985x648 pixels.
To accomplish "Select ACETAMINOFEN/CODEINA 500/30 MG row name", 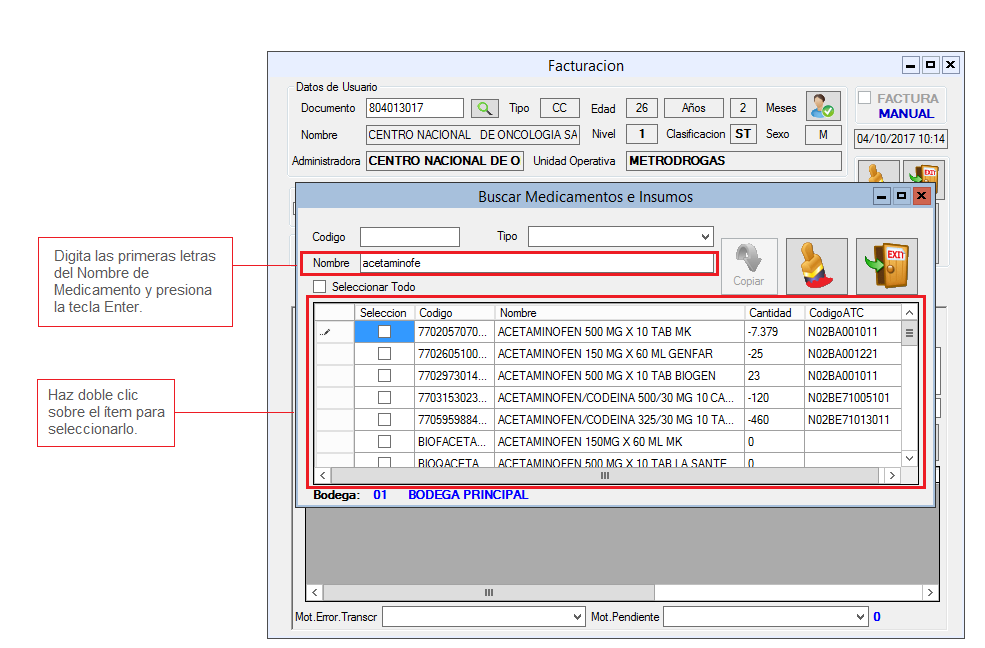I will pyautogui.click(x=616, y=398).
